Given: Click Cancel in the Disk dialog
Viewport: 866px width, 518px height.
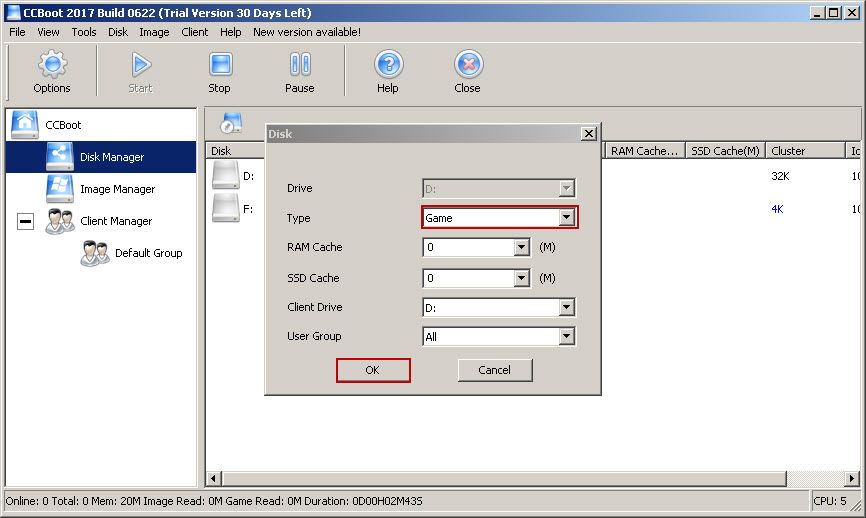Looking at the screenshot, I should (x=495, y=370).
